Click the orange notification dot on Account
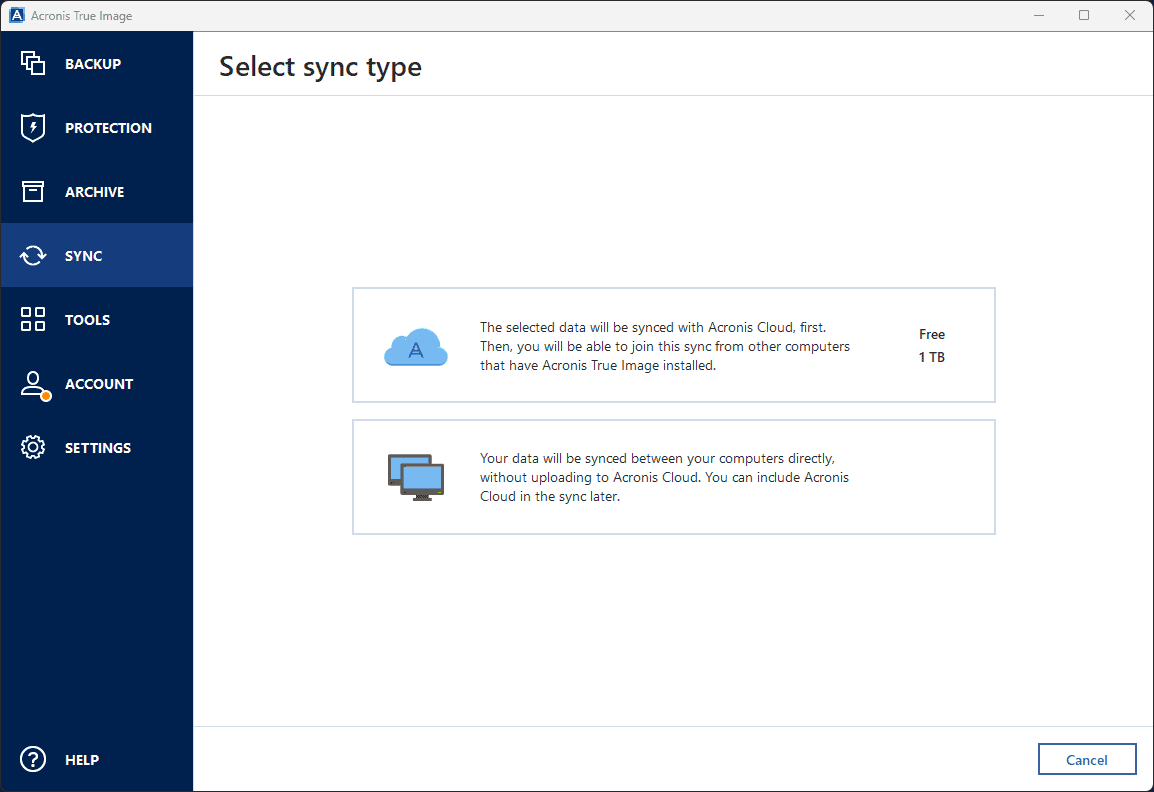1154x792 pixels. pyautogui.click(x=46, y=396)
